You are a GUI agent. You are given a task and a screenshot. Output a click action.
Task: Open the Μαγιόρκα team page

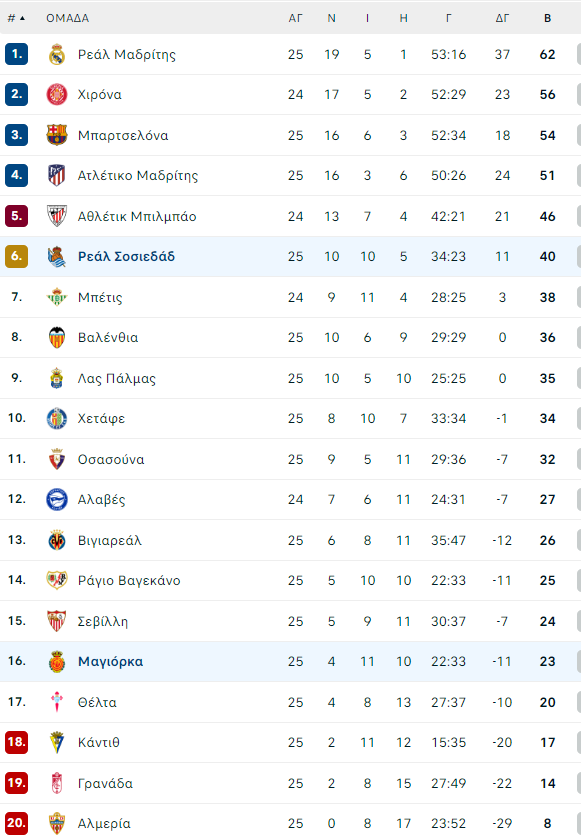pyautogui.click(x=110, y=661)
